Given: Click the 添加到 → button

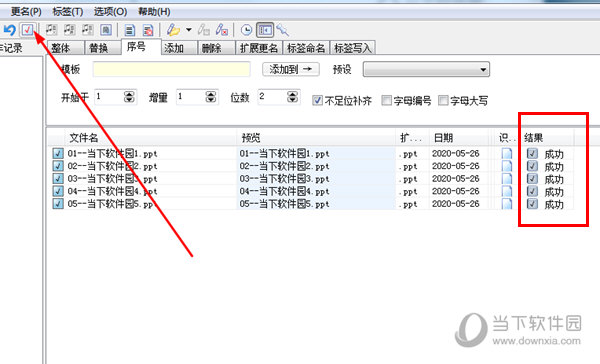Looking at the screenshot, I should tap(291, 69).
